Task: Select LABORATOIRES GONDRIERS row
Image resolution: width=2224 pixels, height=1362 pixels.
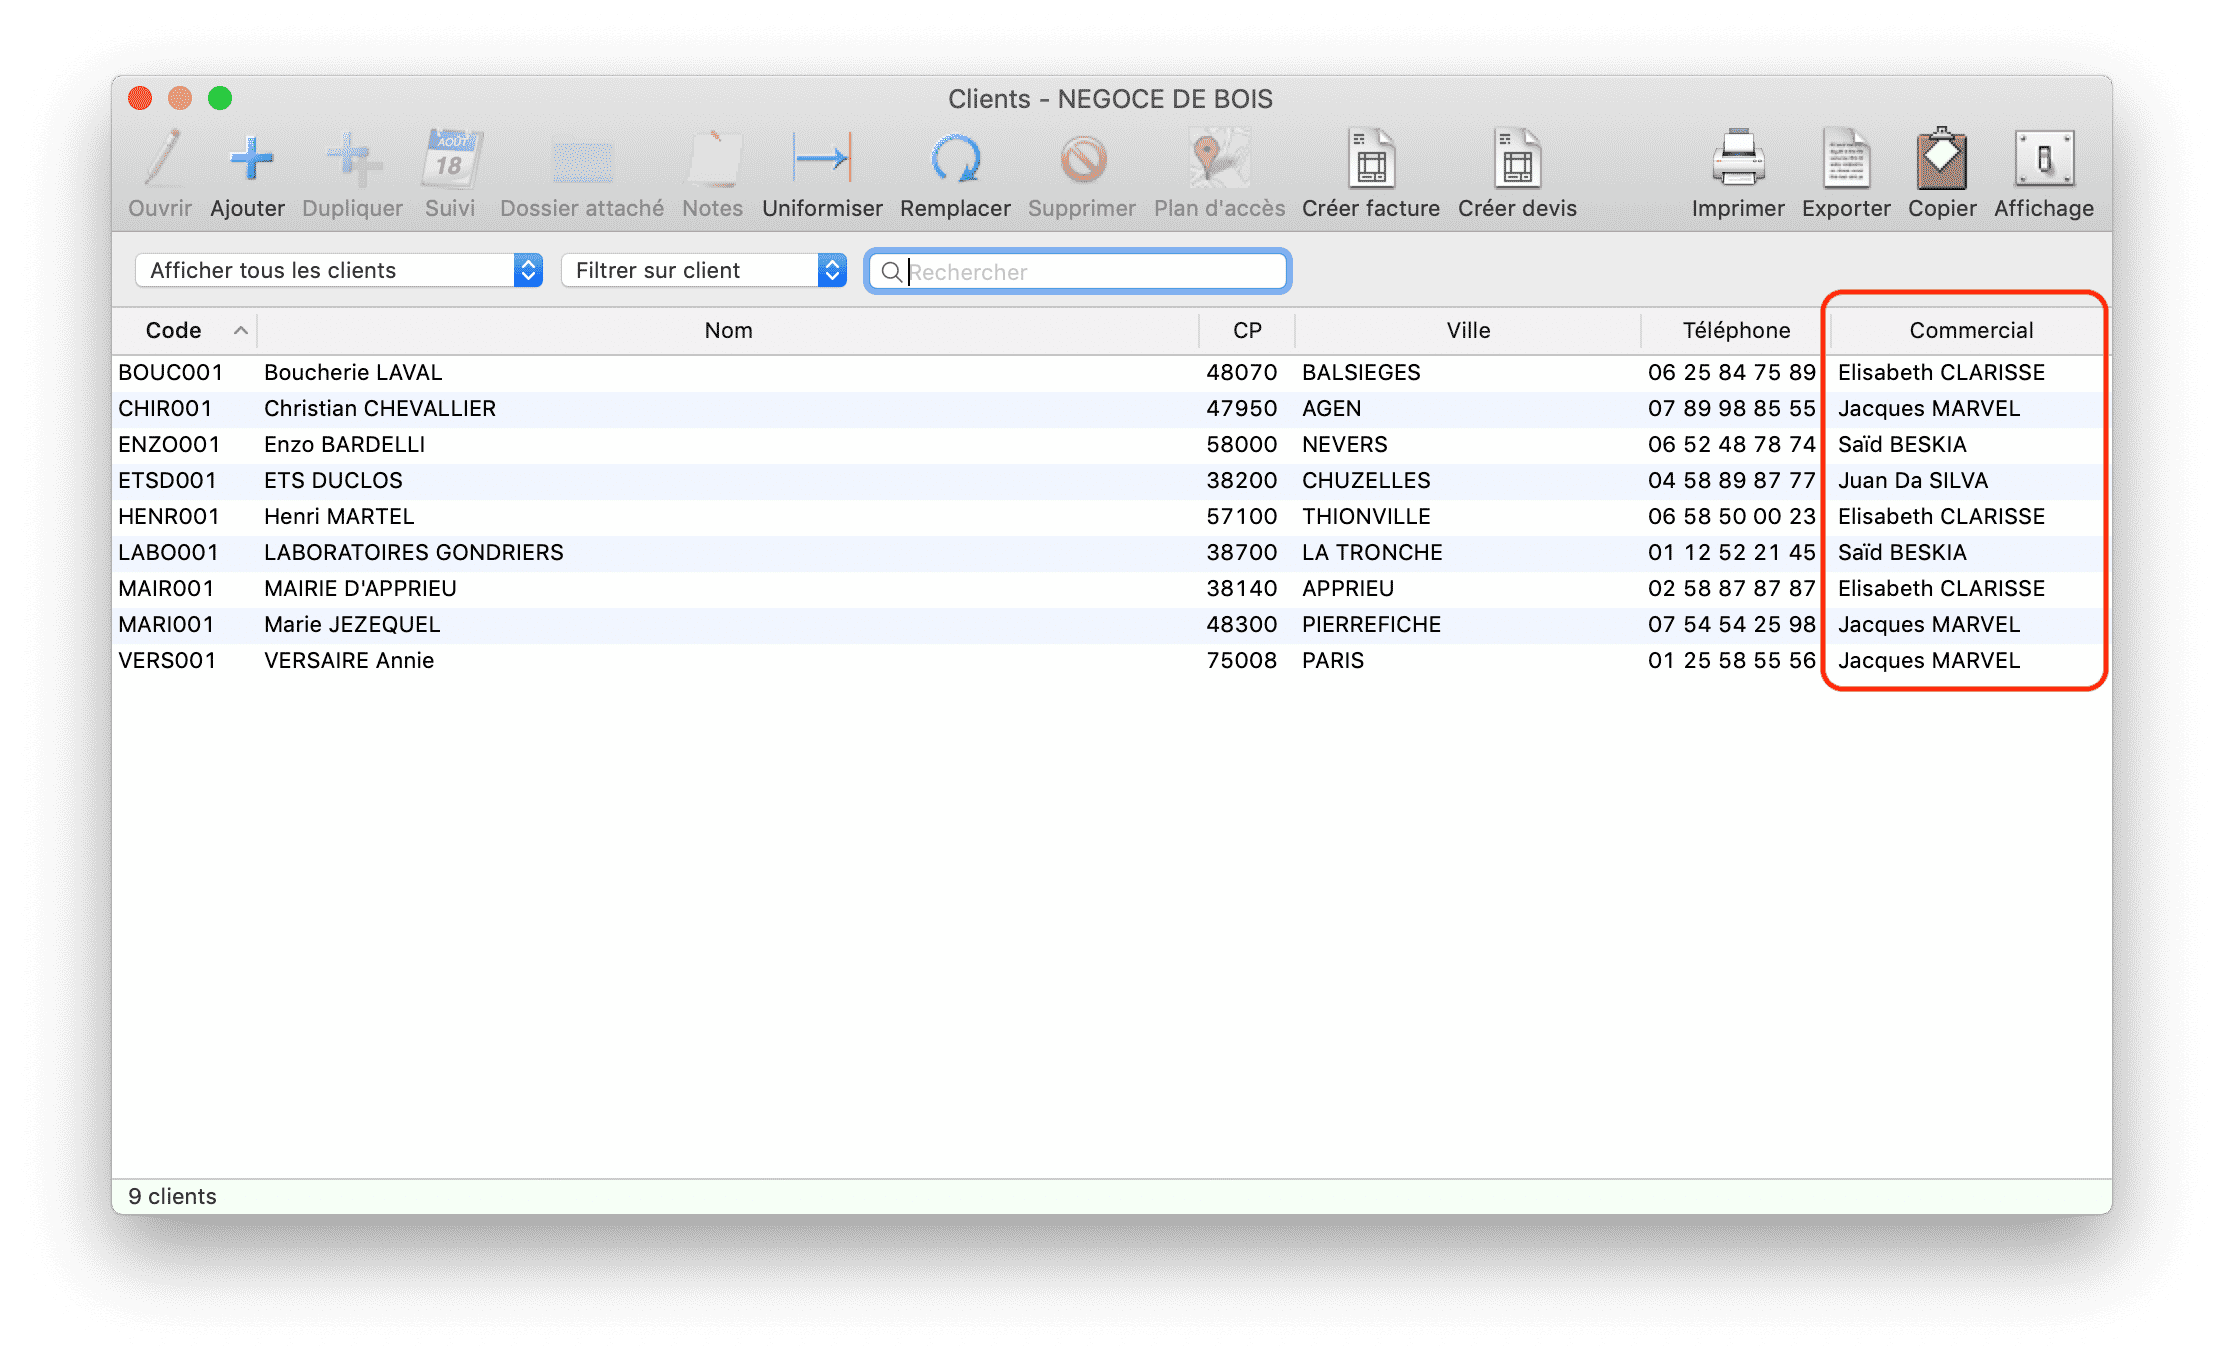Action: click(x=414, y=552)
